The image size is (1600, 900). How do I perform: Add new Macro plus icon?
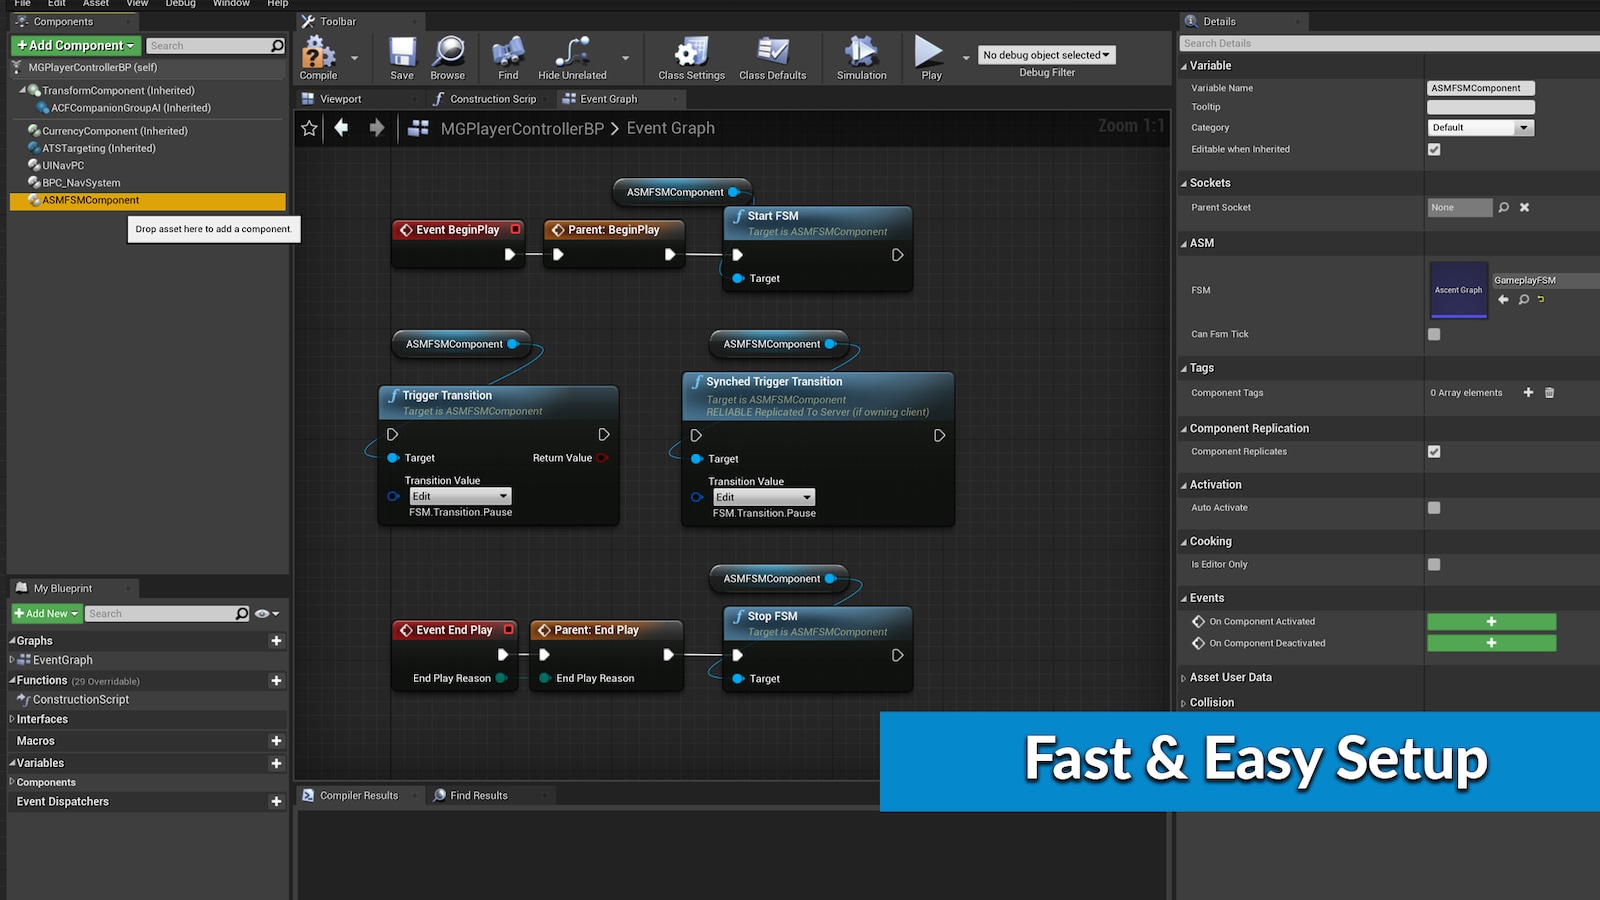tap(276, 741)
